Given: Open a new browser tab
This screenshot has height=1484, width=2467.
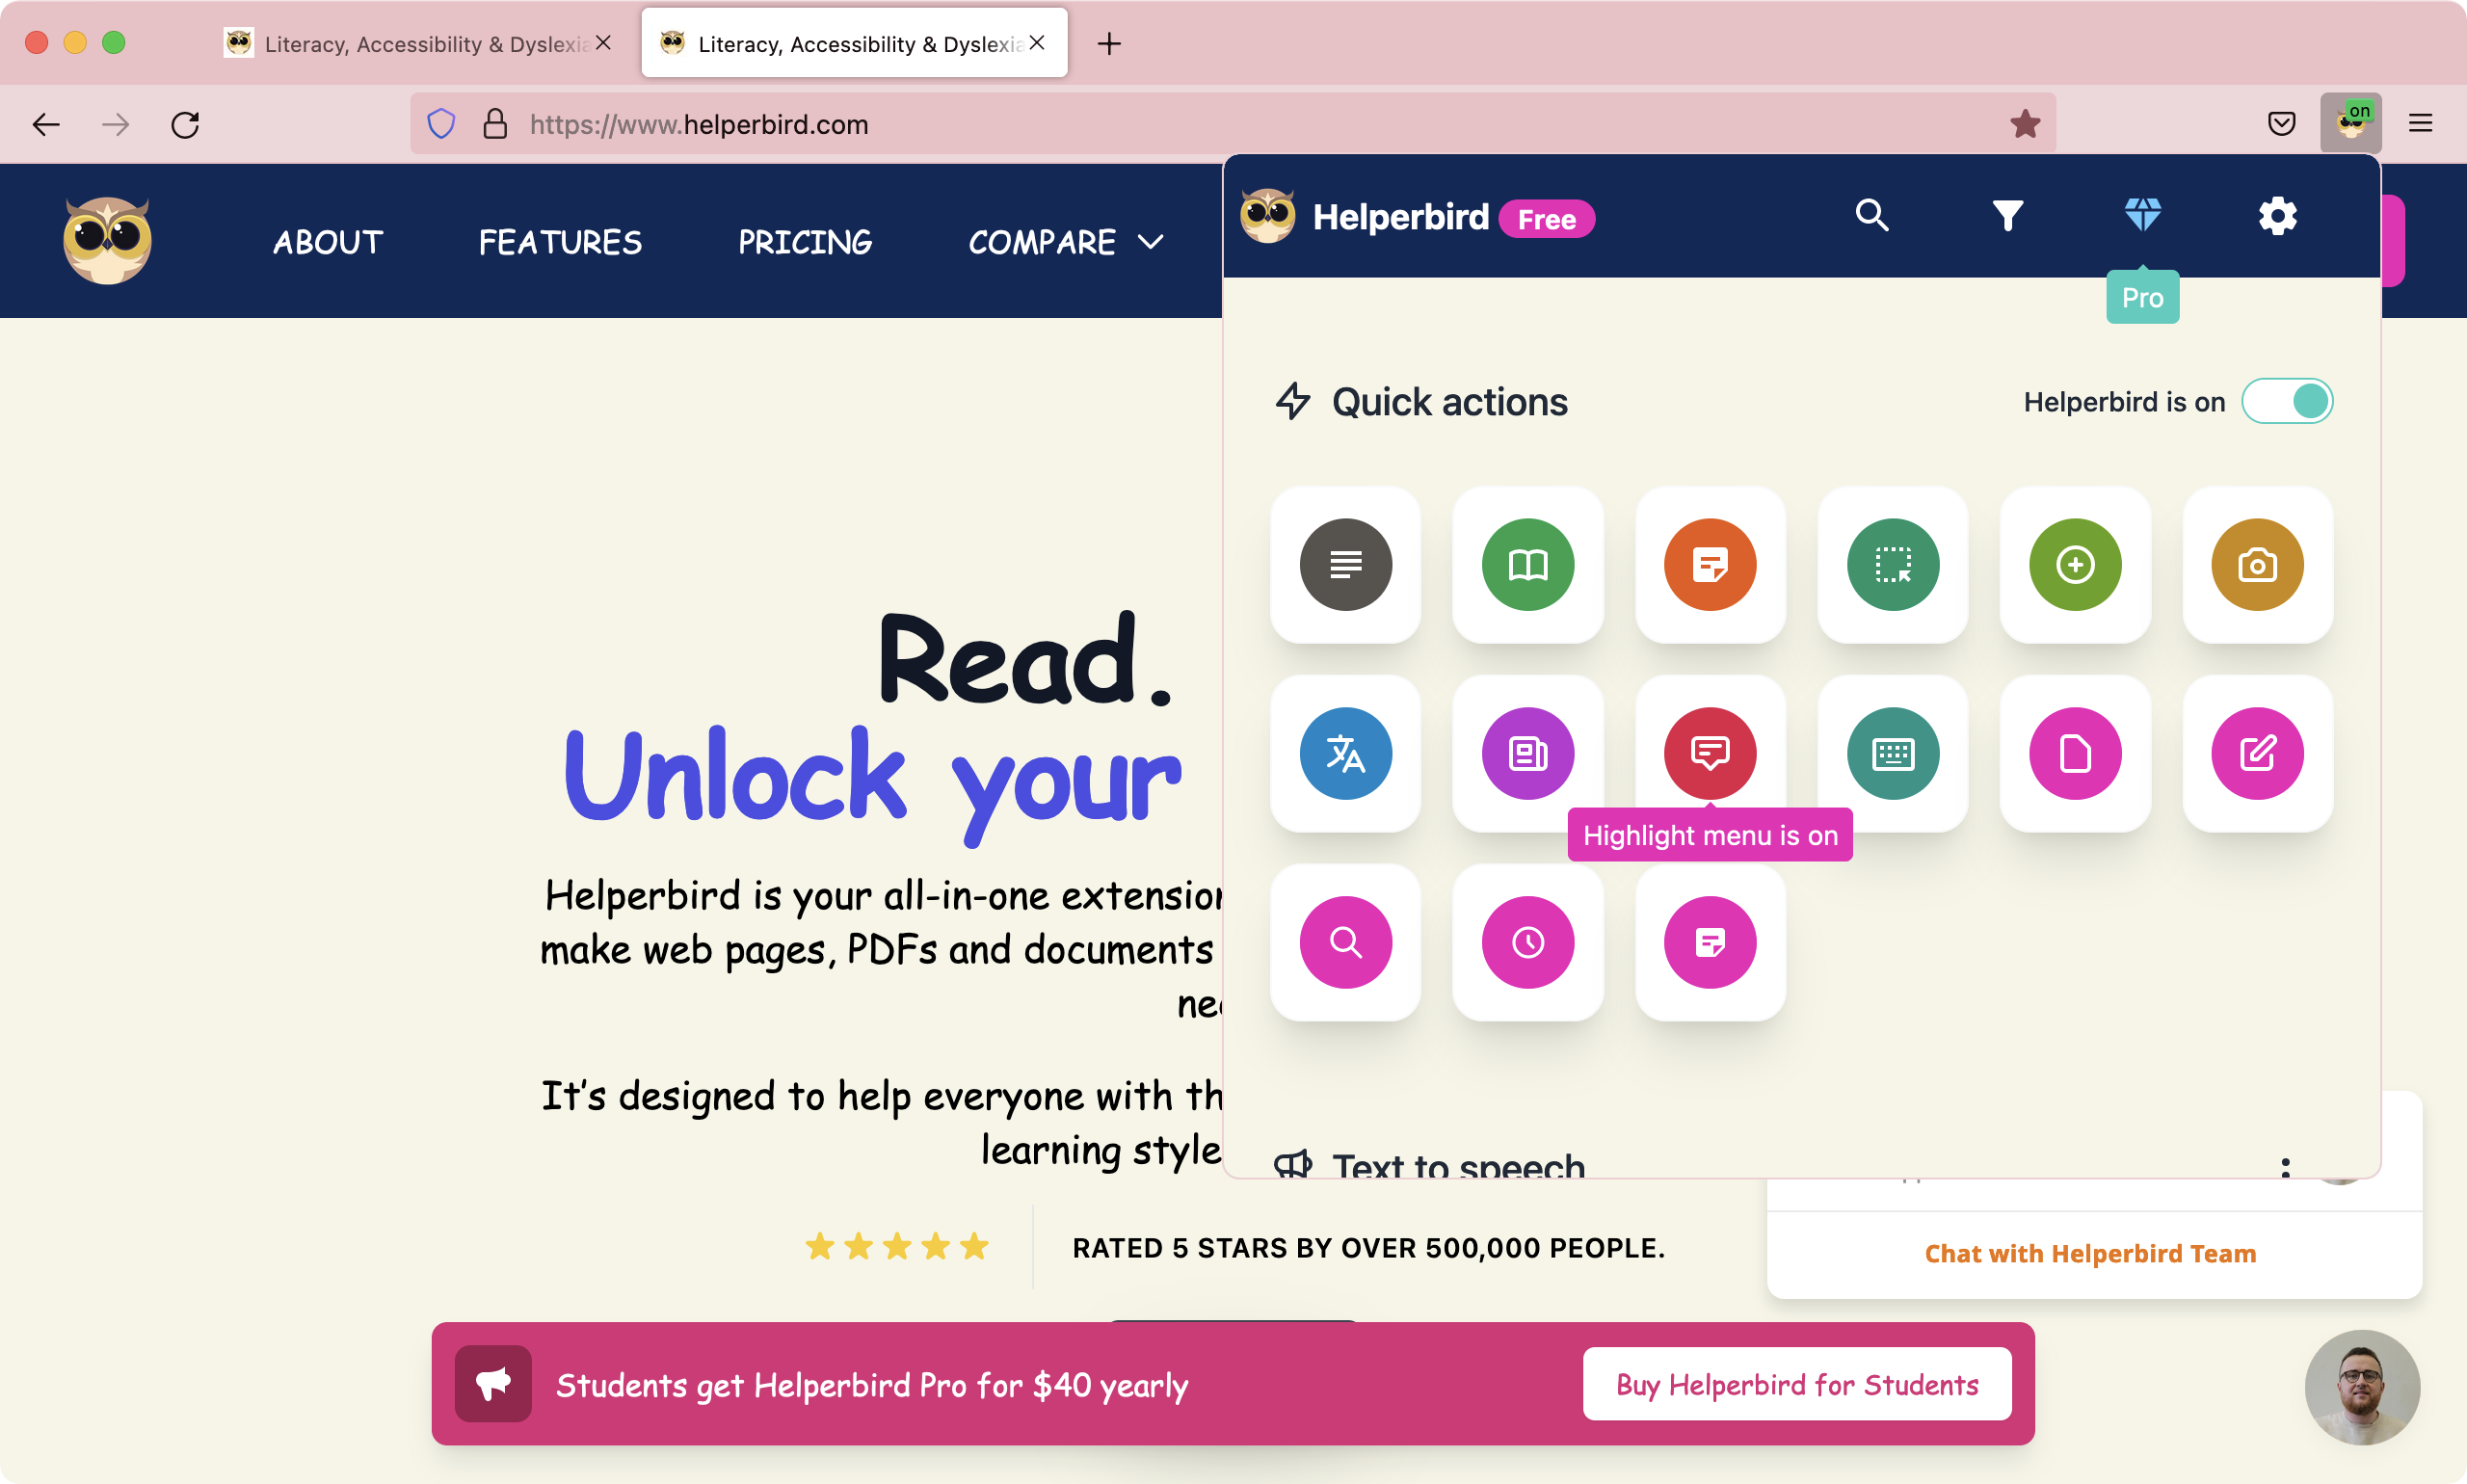Looking at the screenshot, I should pyautogui.click(x=1108, y=44).
